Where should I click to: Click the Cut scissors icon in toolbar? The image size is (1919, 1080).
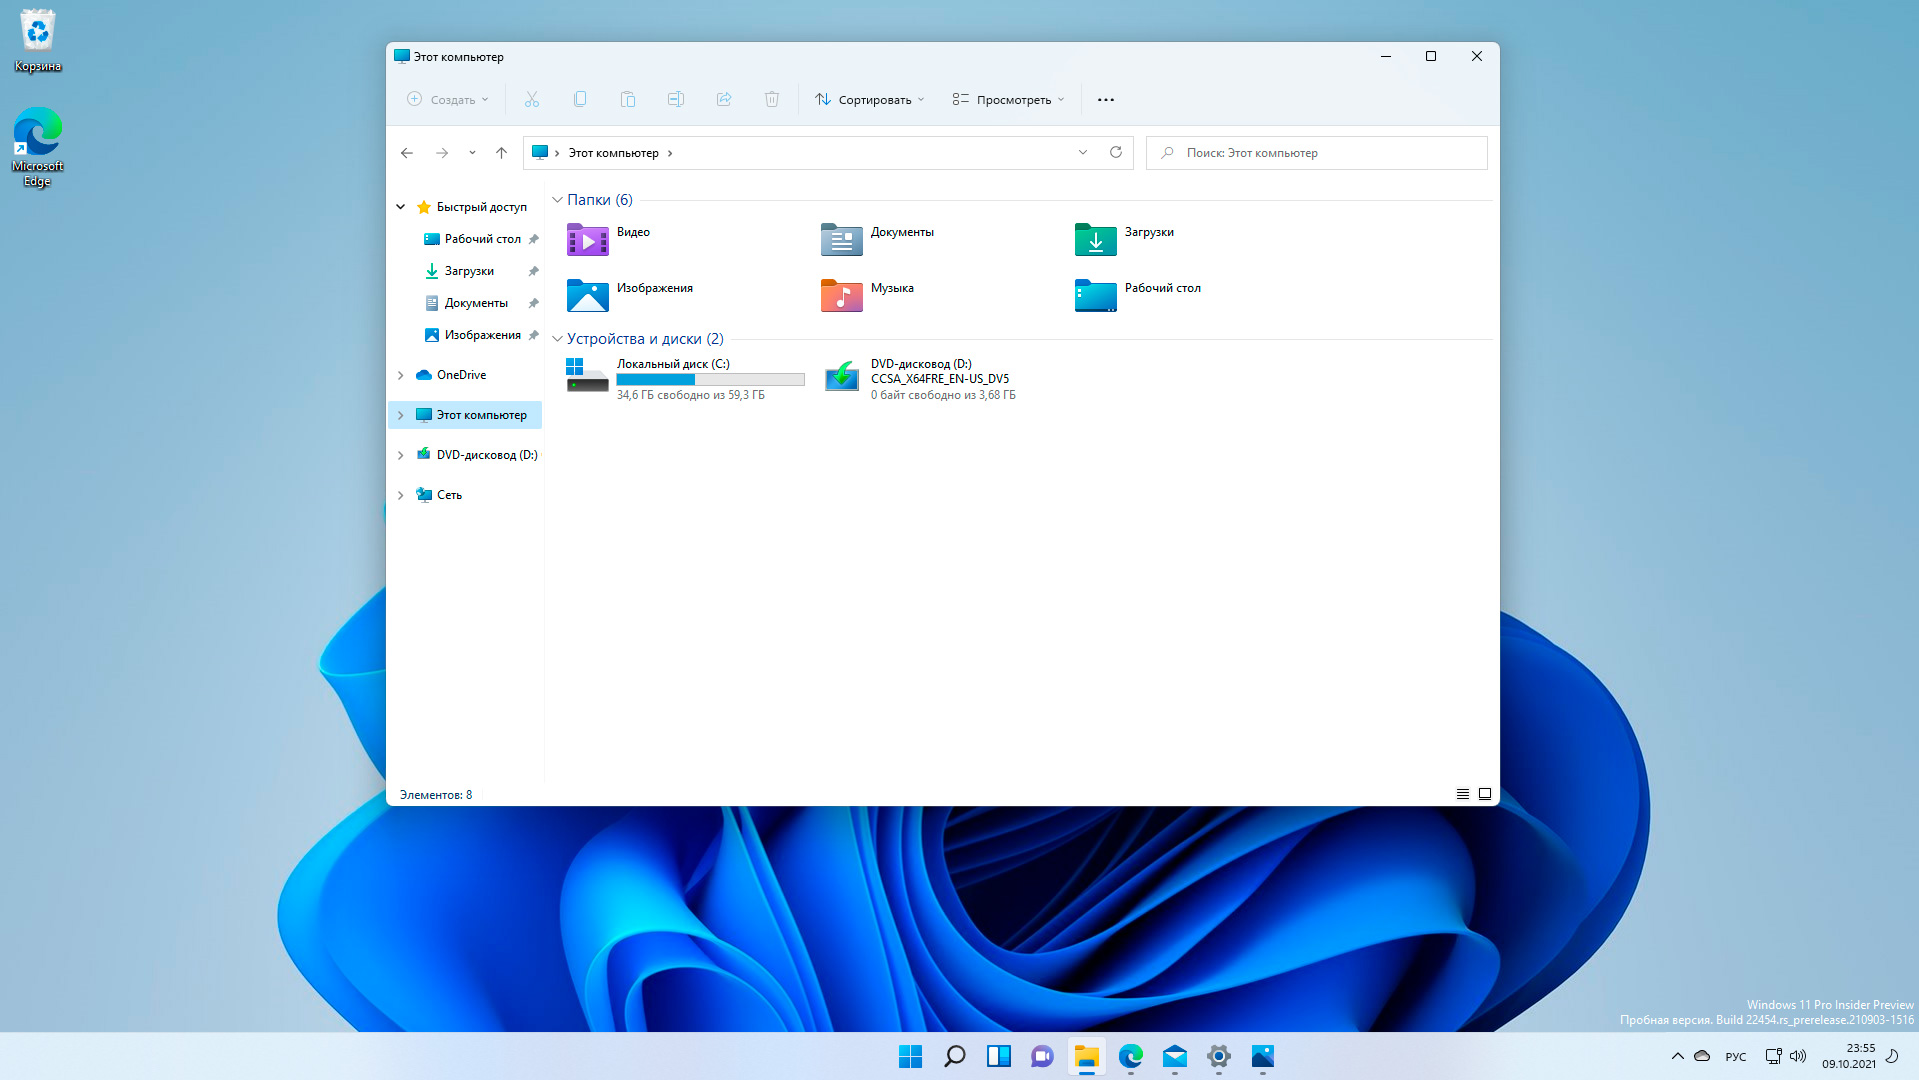coord(532,99)
